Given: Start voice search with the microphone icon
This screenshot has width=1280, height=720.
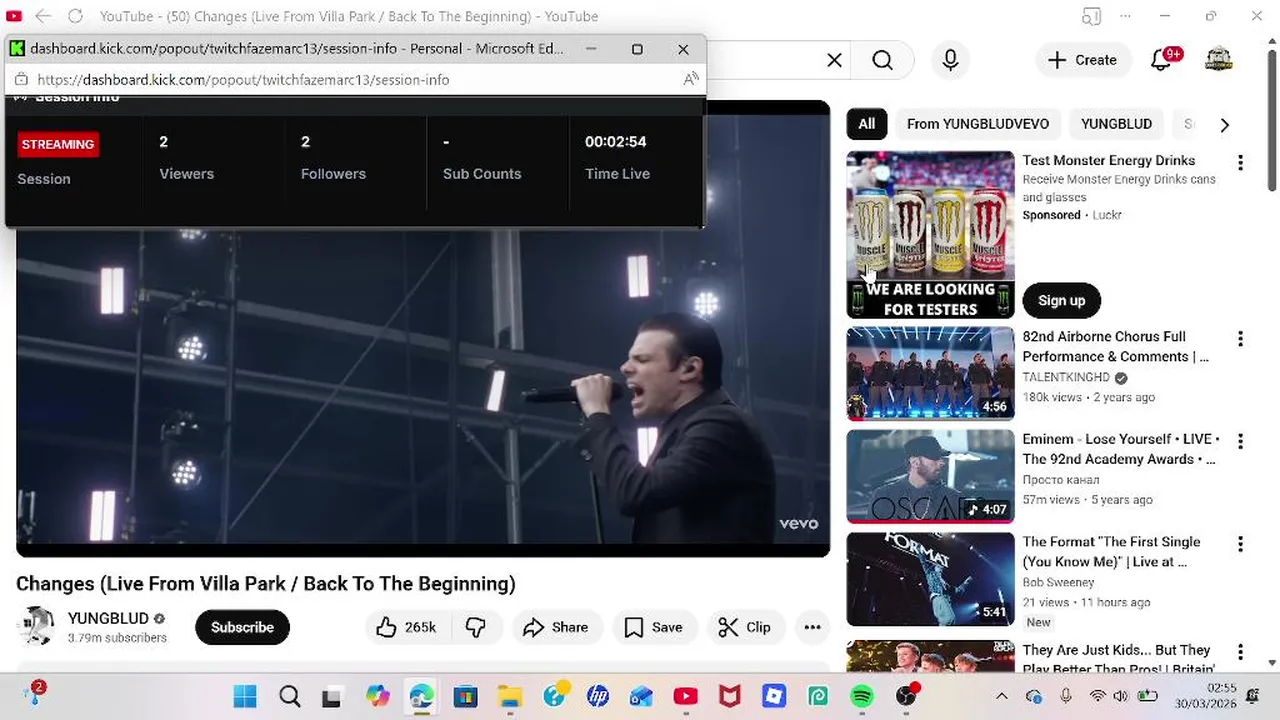Looking at the screenshot, I should point(950,60).
